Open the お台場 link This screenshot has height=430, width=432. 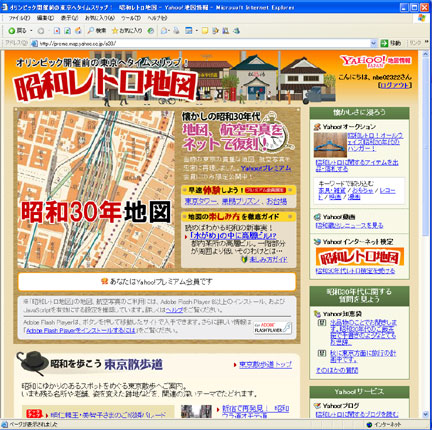[277, 201]
